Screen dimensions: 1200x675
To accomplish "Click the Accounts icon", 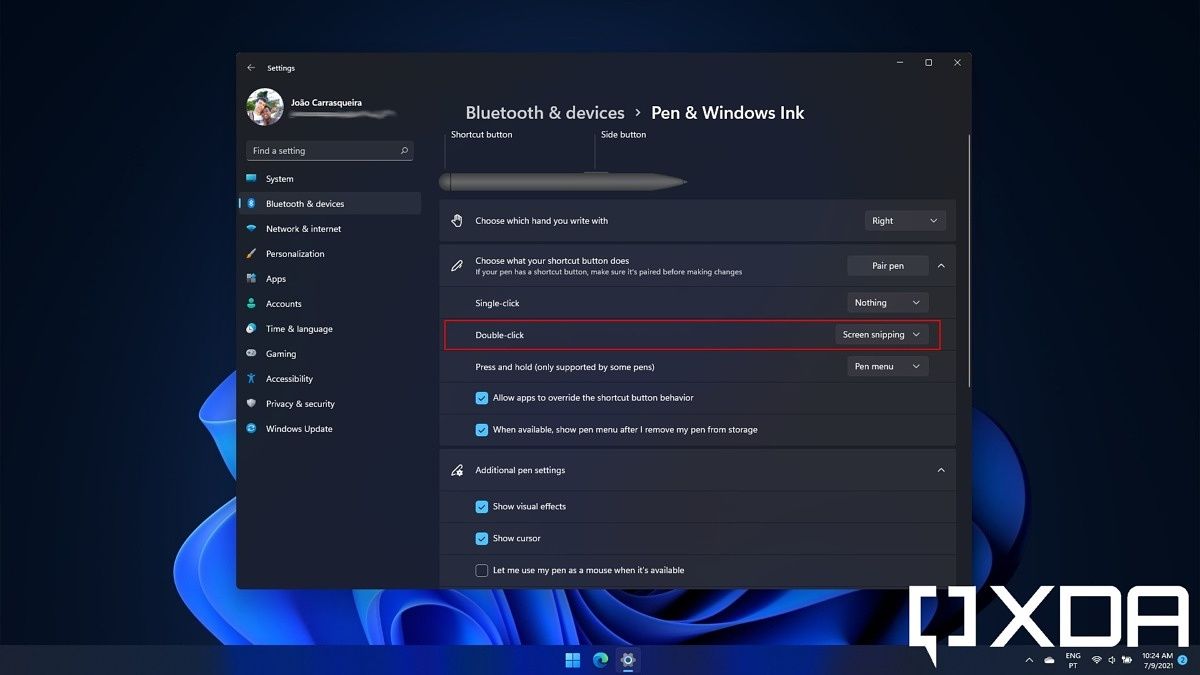I will tap(252, 303).
